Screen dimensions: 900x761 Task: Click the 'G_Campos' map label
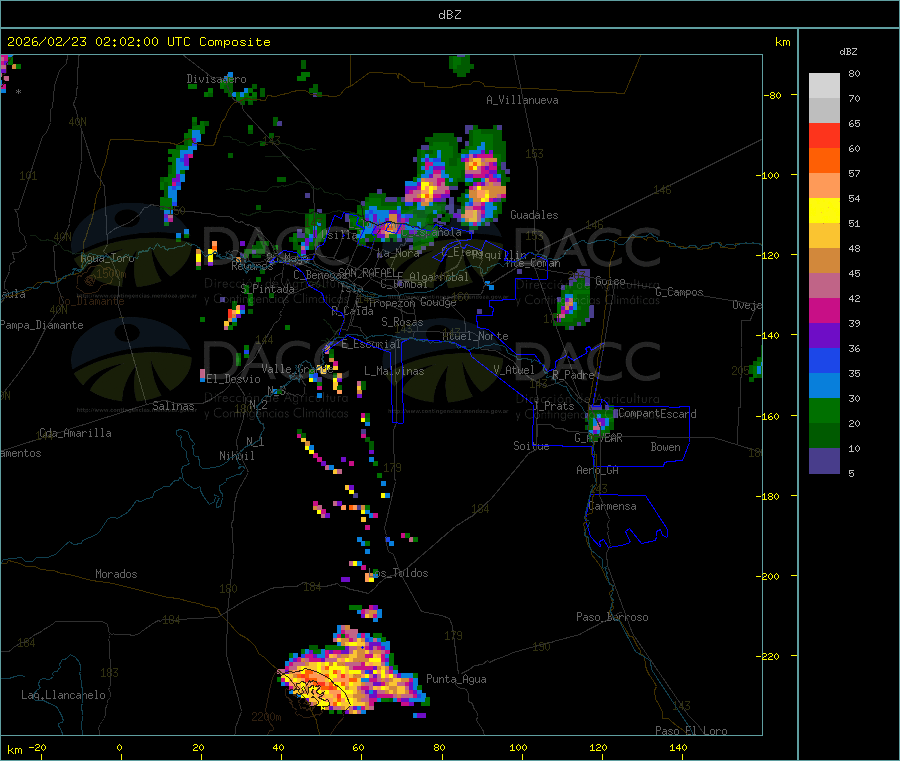click(x=679, y=292)
